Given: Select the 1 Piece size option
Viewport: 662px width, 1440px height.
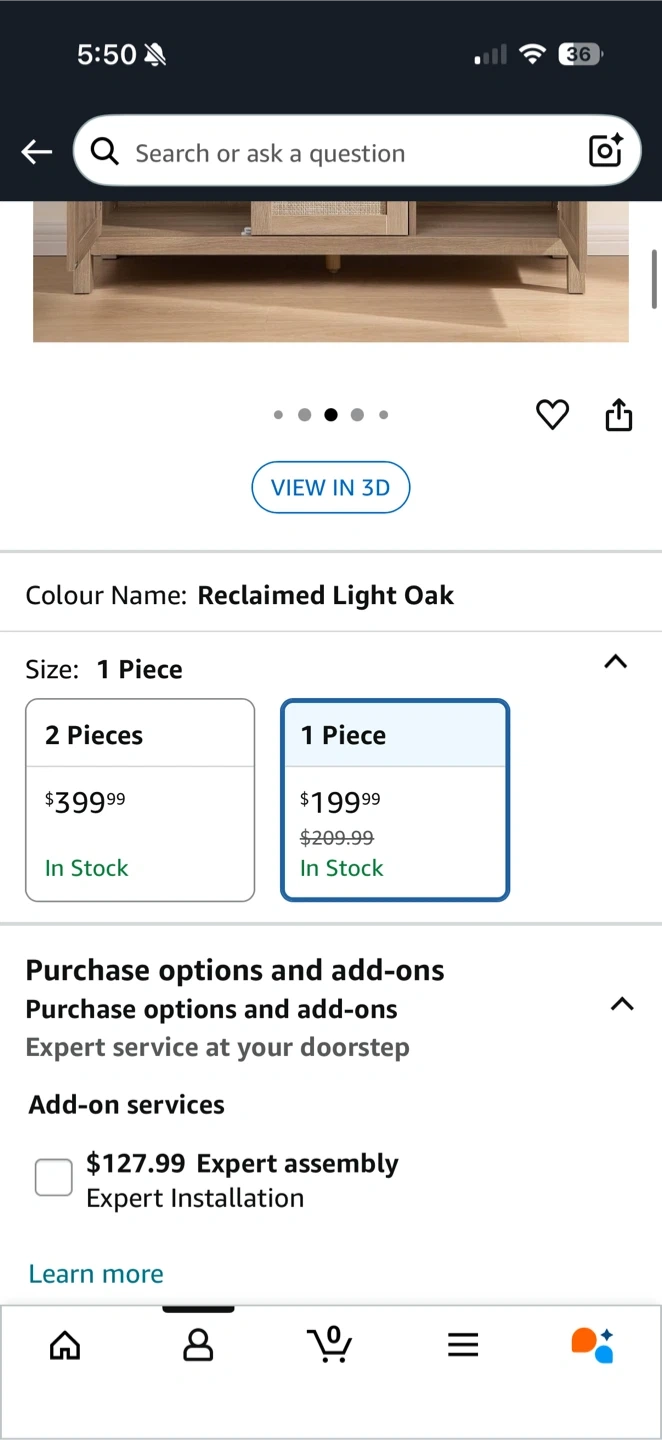Looking at the screenshot, I should click(x=395, y=800).
